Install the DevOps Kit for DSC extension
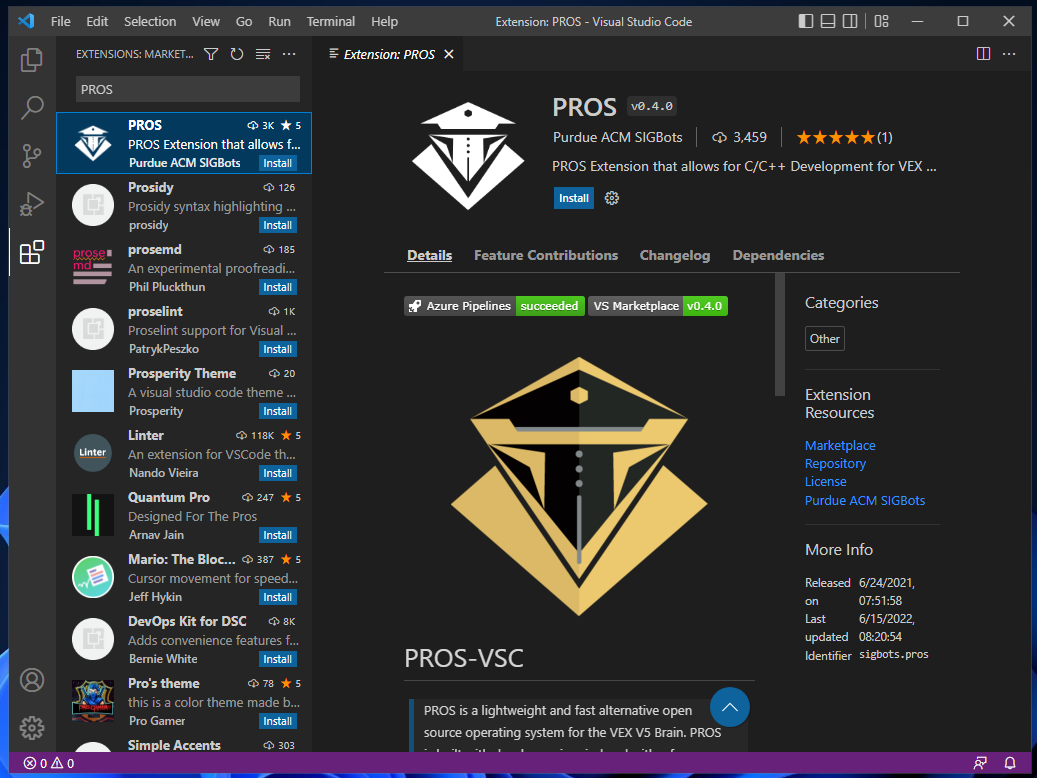The height and width of the screenshot is (778, 1037). coord(278,659)
